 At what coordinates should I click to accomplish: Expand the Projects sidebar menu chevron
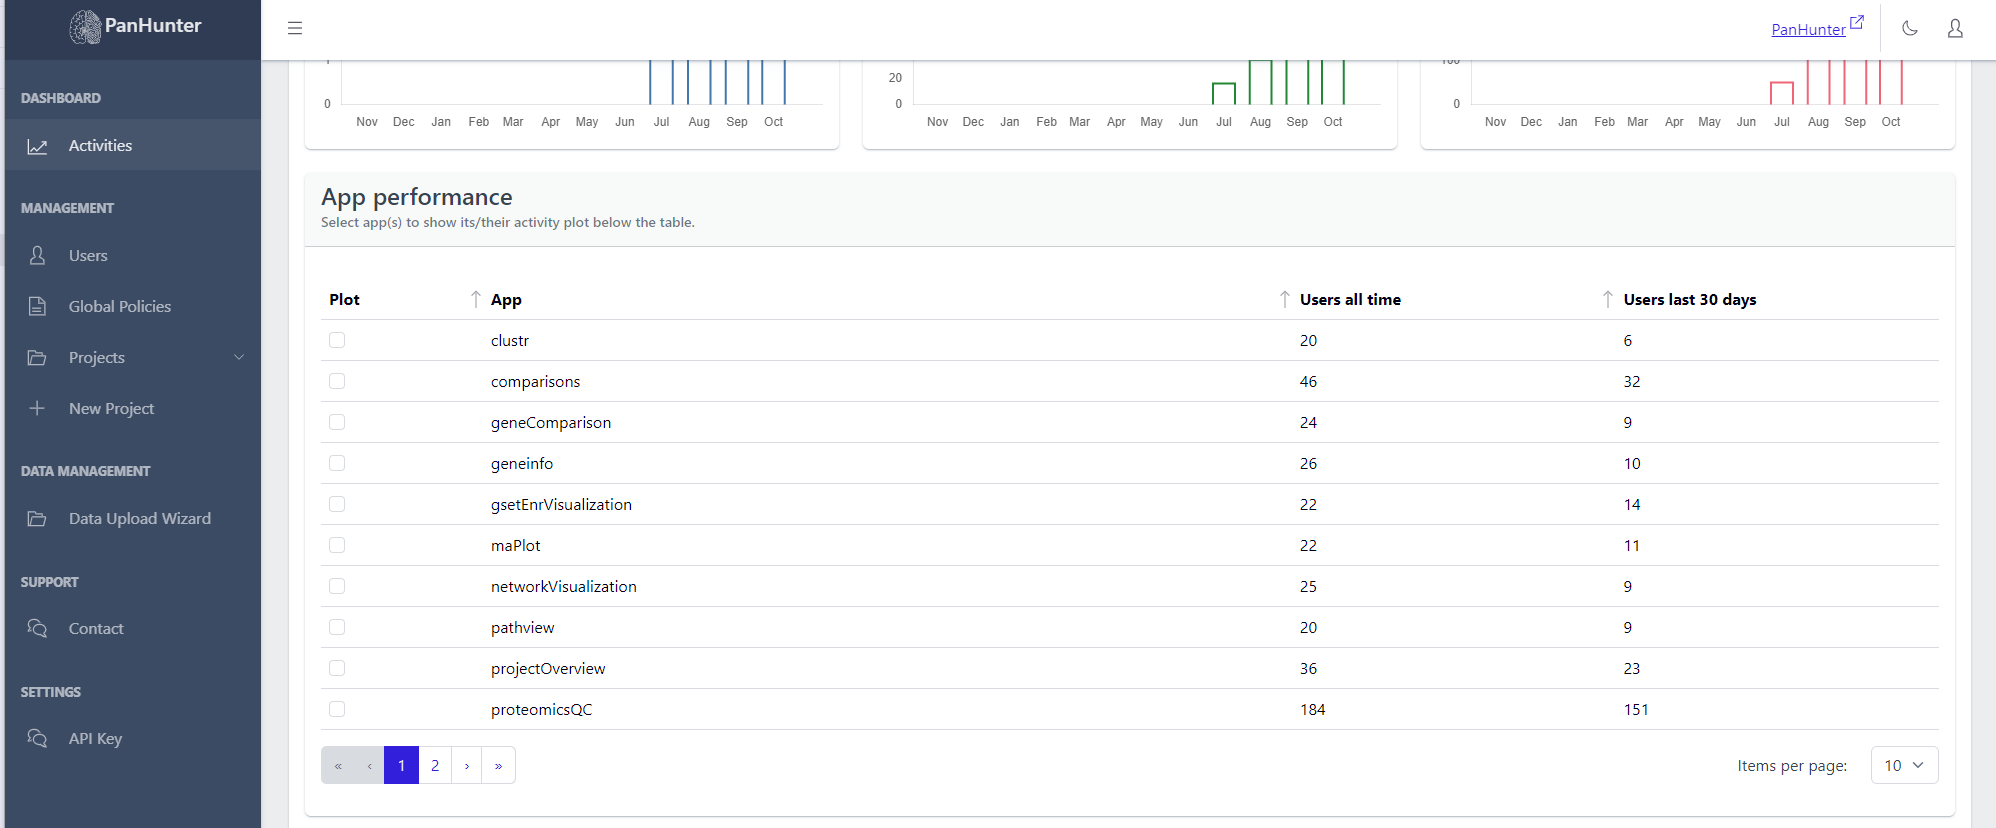coord(239,357)
